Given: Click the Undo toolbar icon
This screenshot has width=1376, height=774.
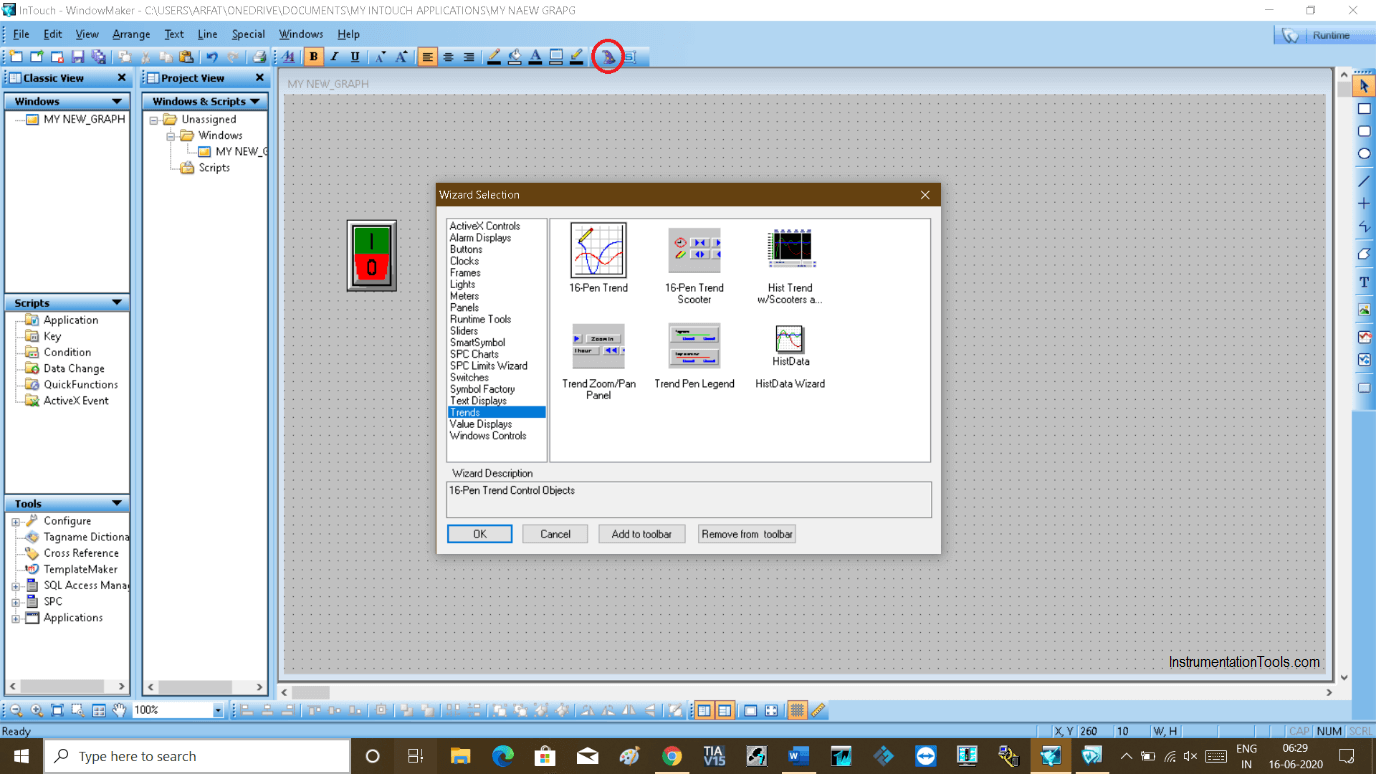Looking at the screenshot, I should pos(212,57).
